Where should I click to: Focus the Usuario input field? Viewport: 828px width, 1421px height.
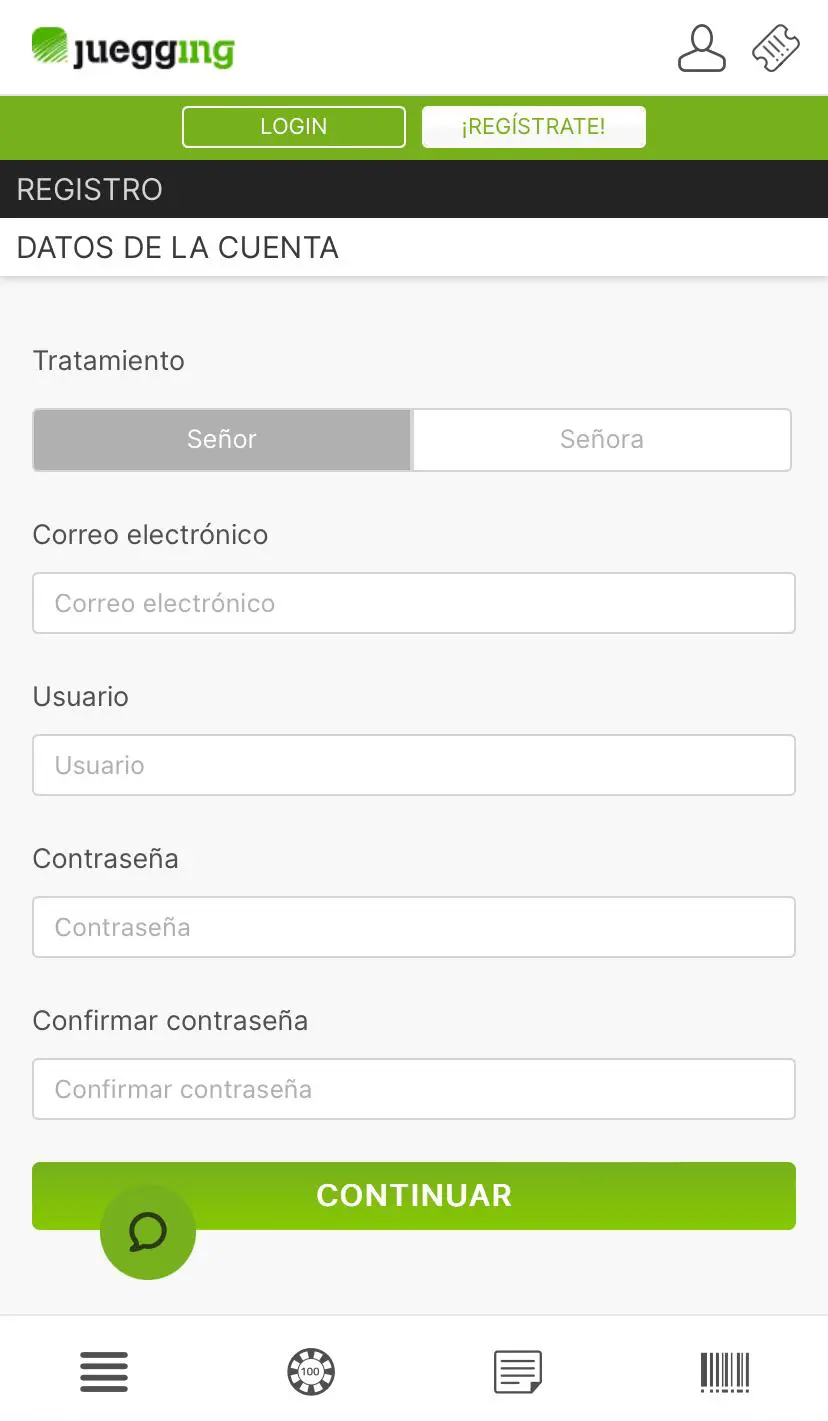point(414,765)
